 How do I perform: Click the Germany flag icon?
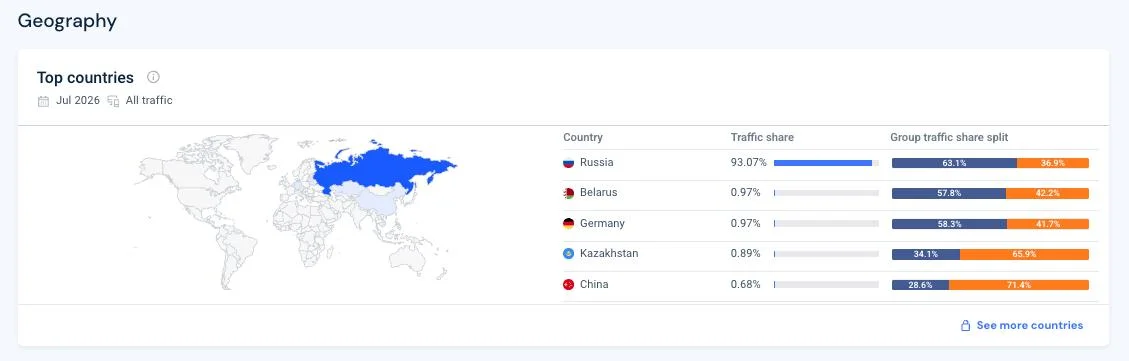click(x=568, y=223)
